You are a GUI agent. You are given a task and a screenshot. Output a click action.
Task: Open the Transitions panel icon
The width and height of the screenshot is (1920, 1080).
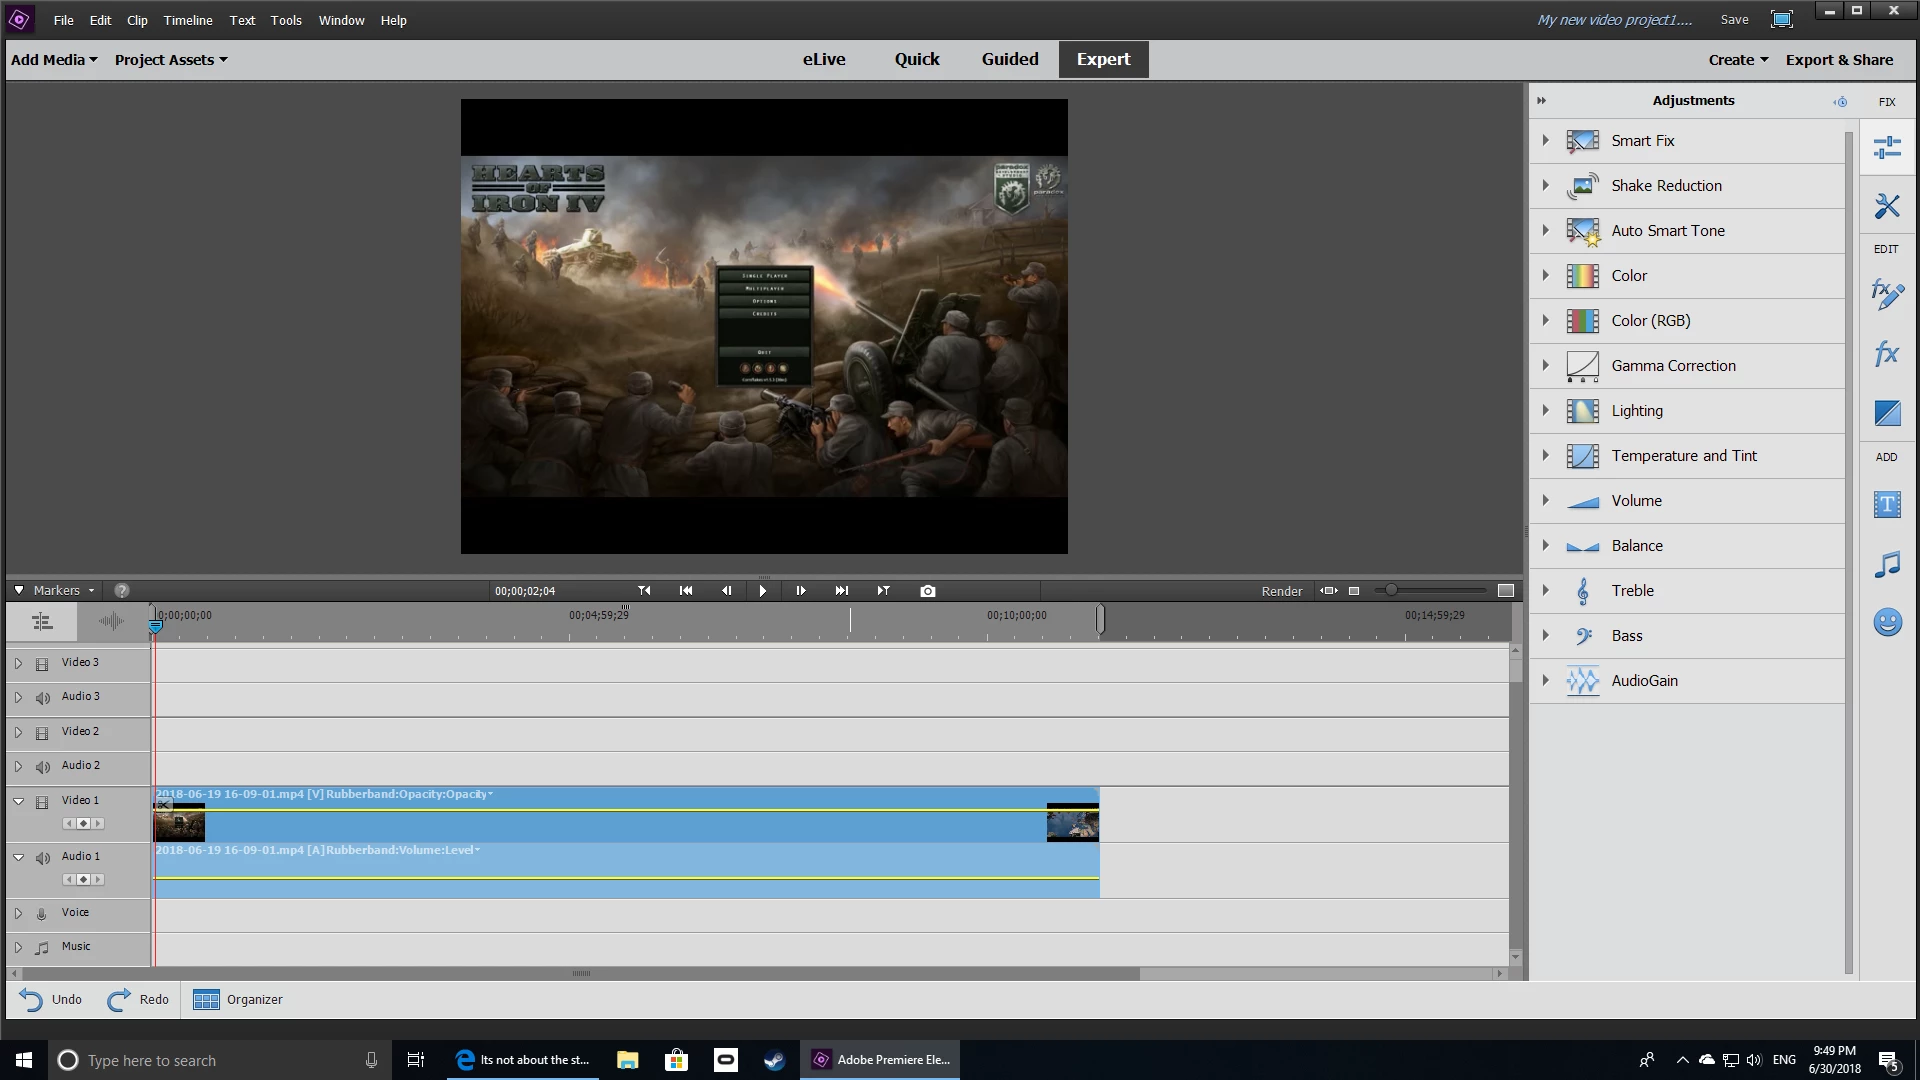click(x=1887, y=413)
